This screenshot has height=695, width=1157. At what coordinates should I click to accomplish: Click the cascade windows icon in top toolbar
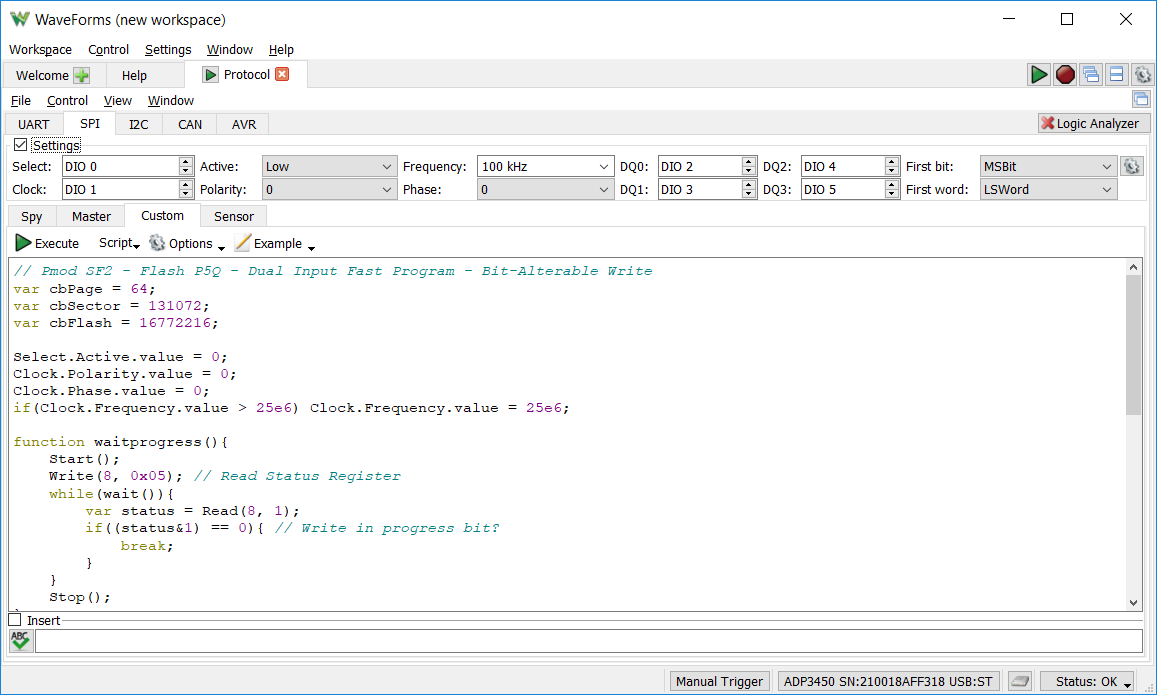pos(1091,75)
